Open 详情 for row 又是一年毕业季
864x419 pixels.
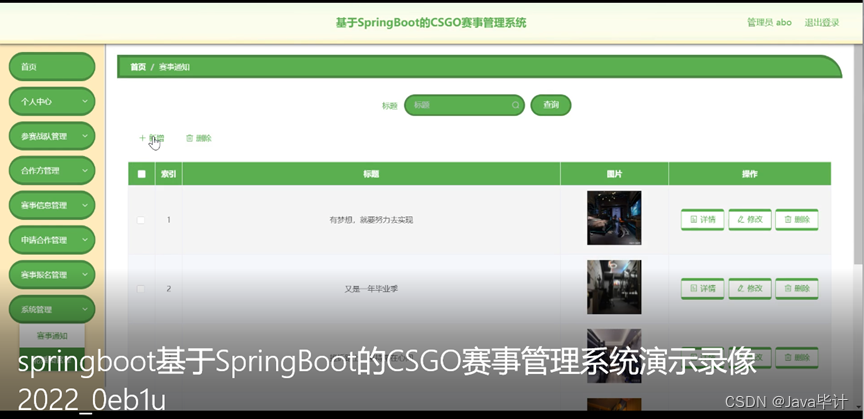coord(703,288)
